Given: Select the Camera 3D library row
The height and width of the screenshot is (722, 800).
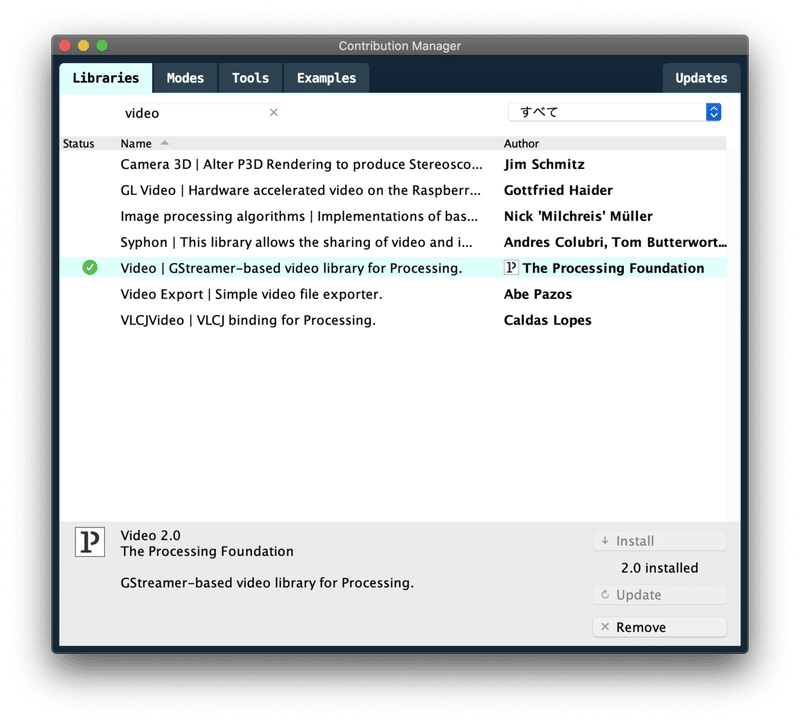Looking at the screenshot, I should point(393,164).
